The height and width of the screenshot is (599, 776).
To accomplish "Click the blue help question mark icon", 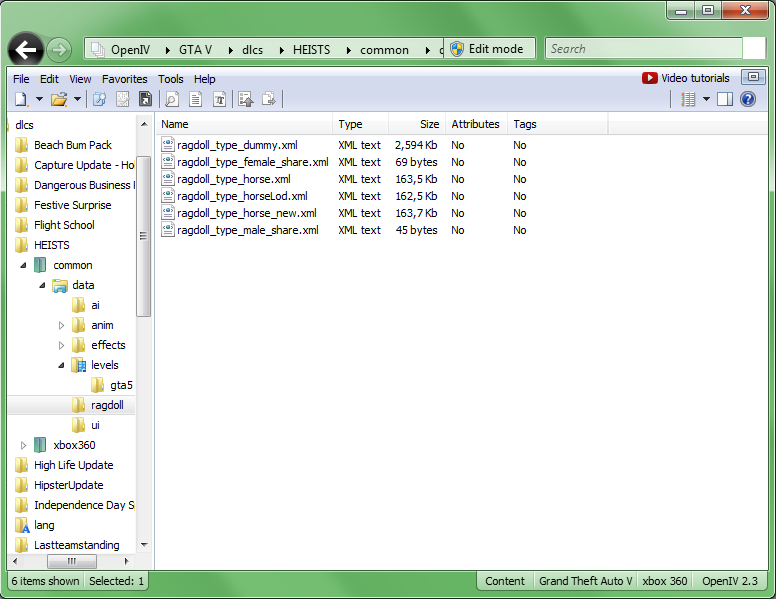I will click(747, 99).
